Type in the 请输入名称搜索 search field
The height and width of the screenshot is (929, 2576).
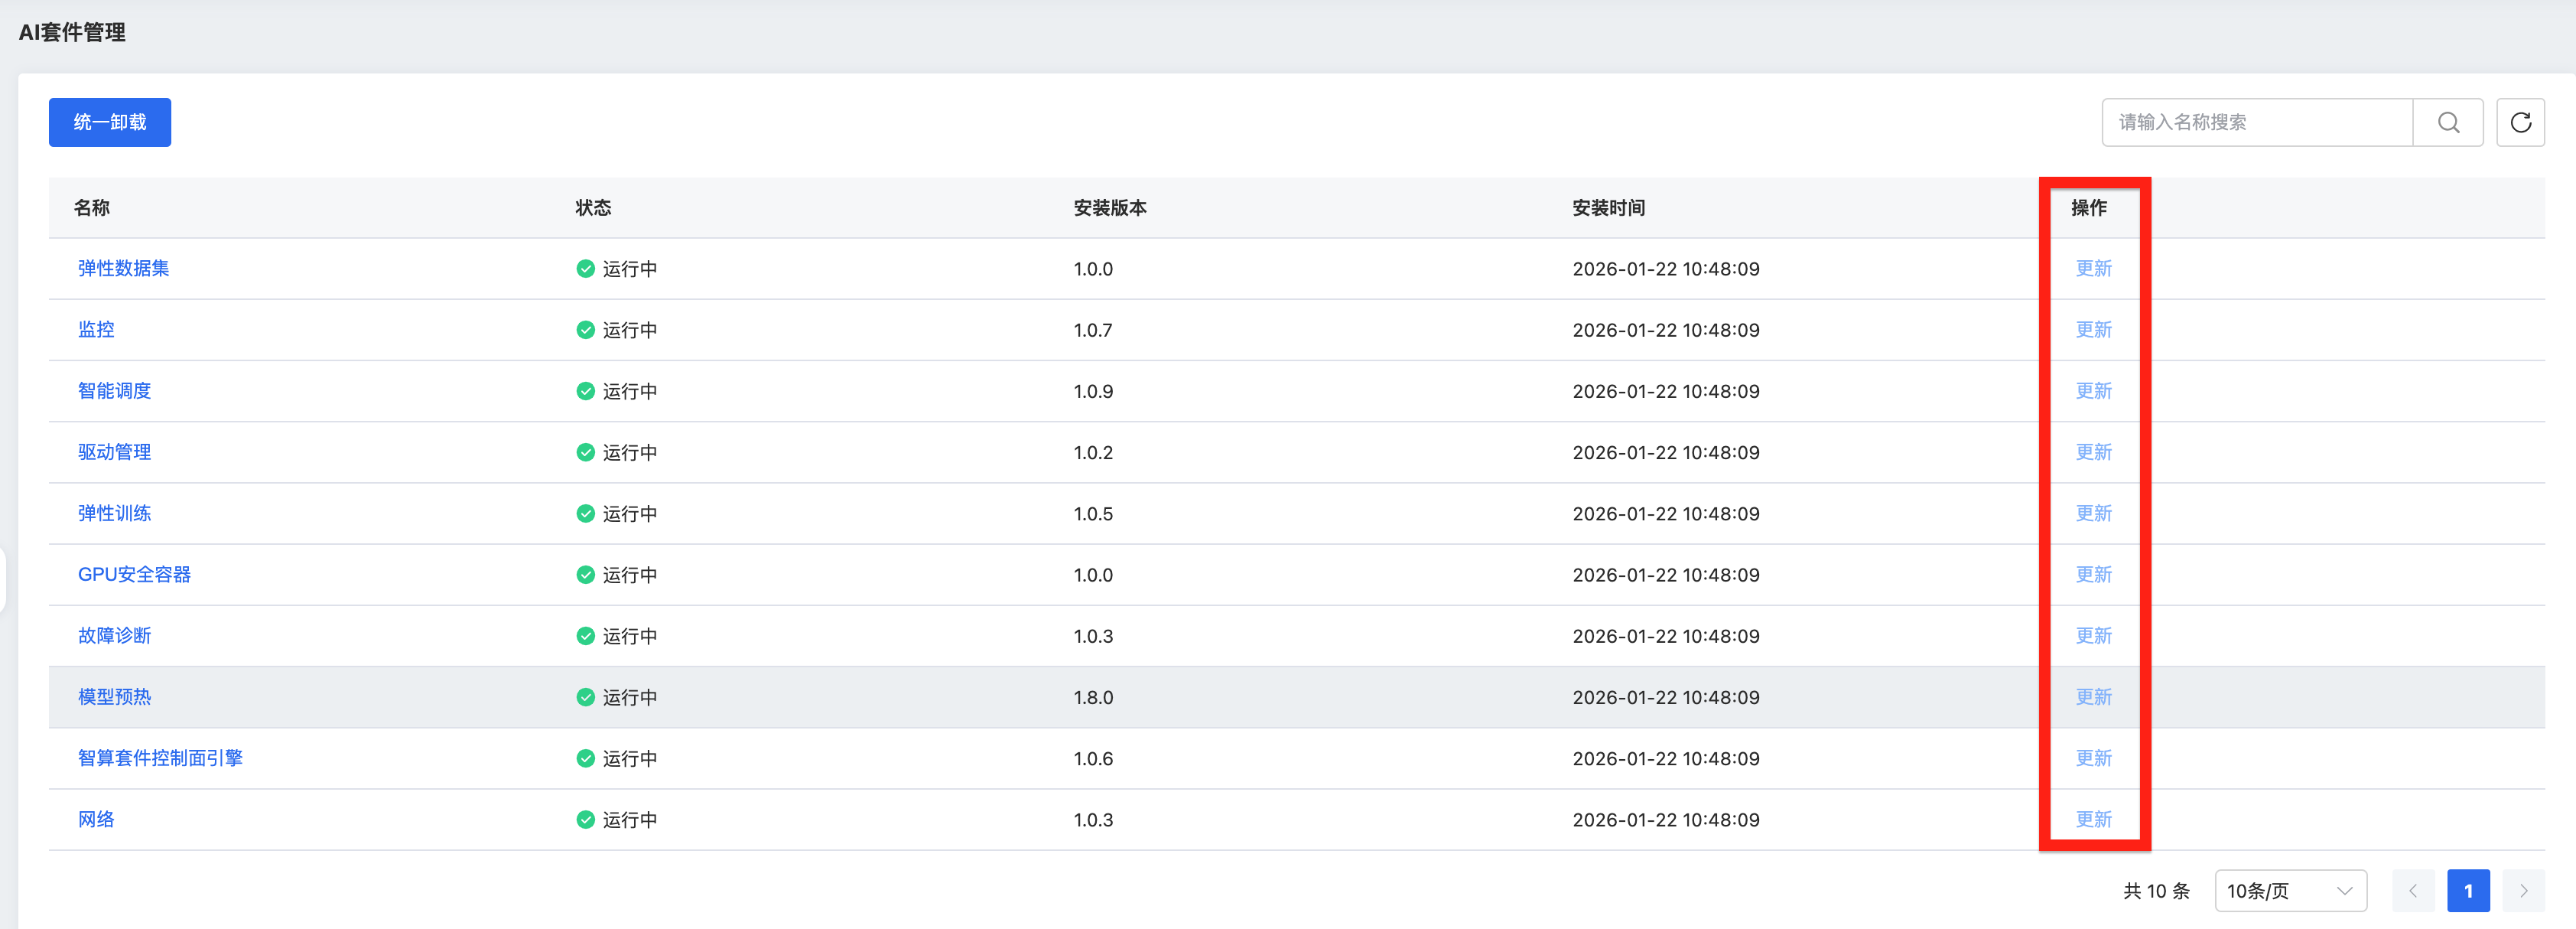click(x=2256, y=122)
